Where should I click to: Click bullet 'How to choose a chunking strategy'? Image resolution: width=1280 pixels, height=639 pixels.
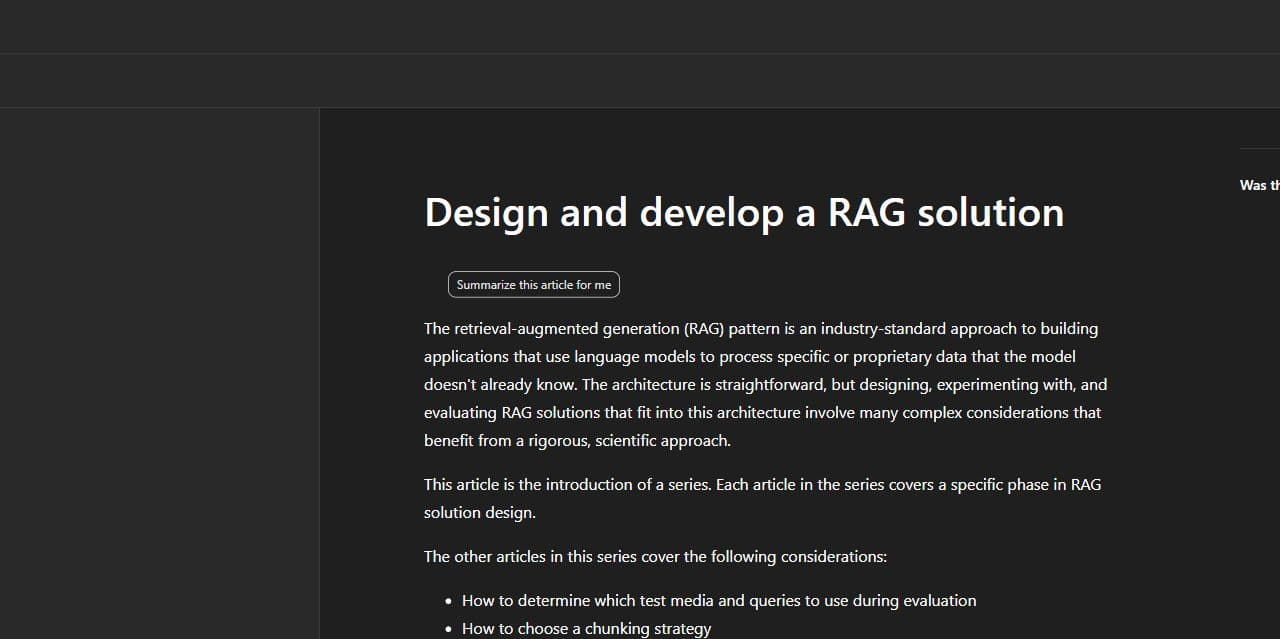pyautogui.click(x=587, y=629)
